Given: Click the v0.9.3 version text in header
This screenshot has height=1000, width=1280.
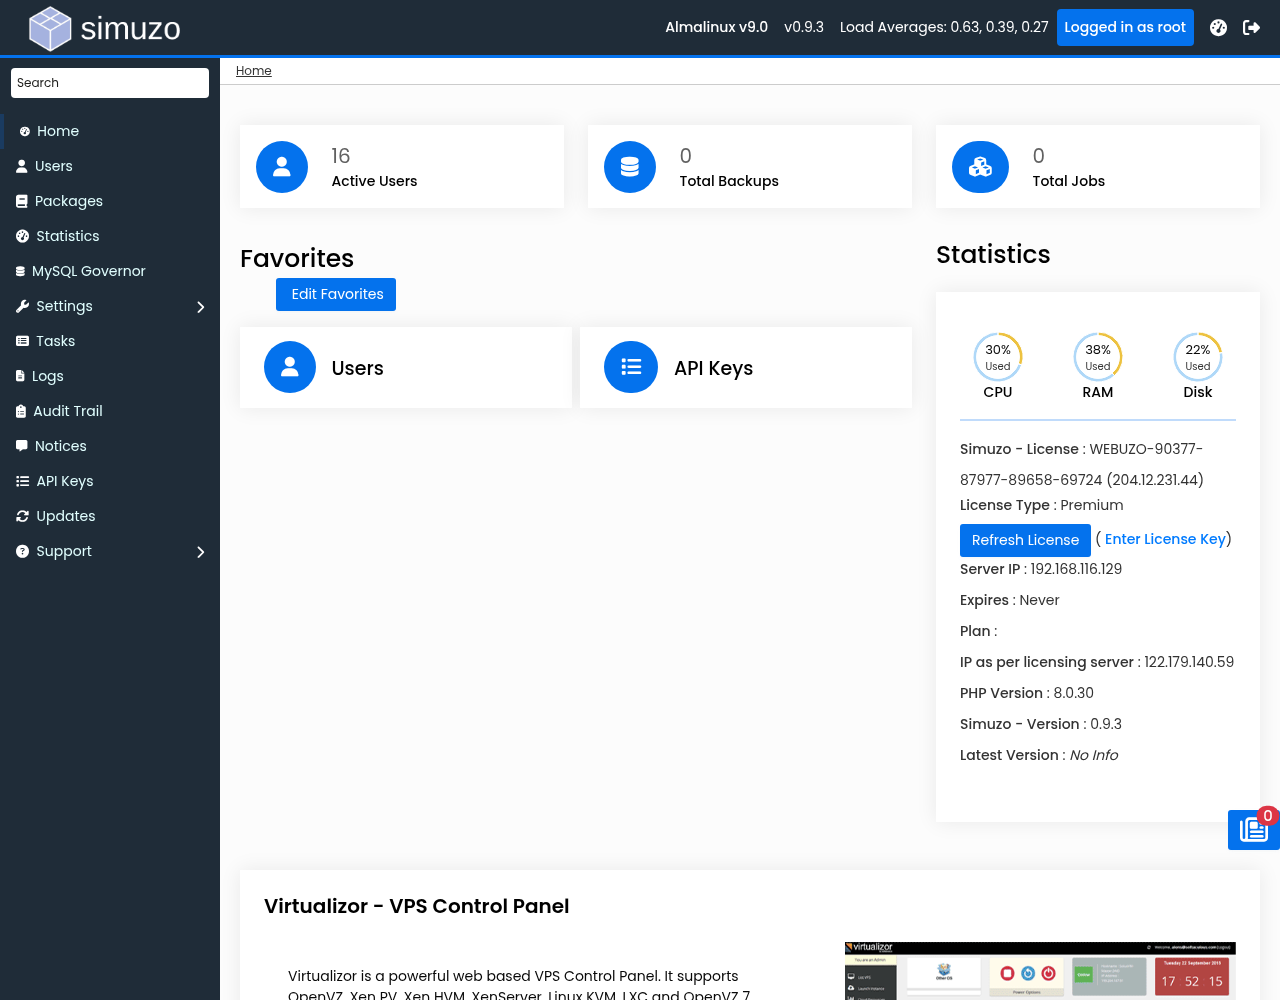Looking at the screenshot, I should (804, 27).
